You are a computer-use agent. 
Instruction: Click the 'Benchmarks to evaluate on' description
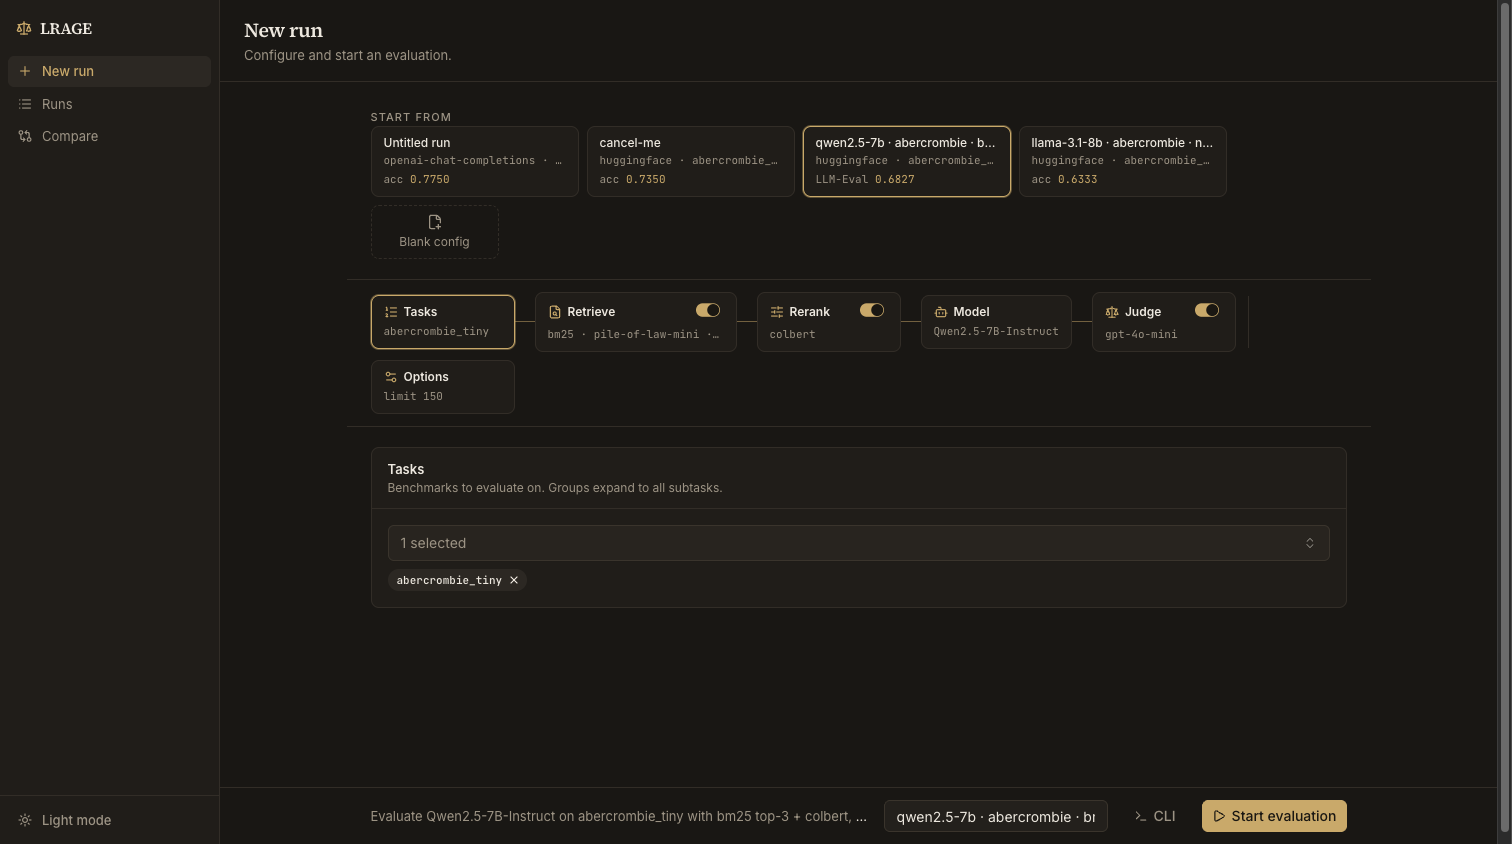coord(555,488)
